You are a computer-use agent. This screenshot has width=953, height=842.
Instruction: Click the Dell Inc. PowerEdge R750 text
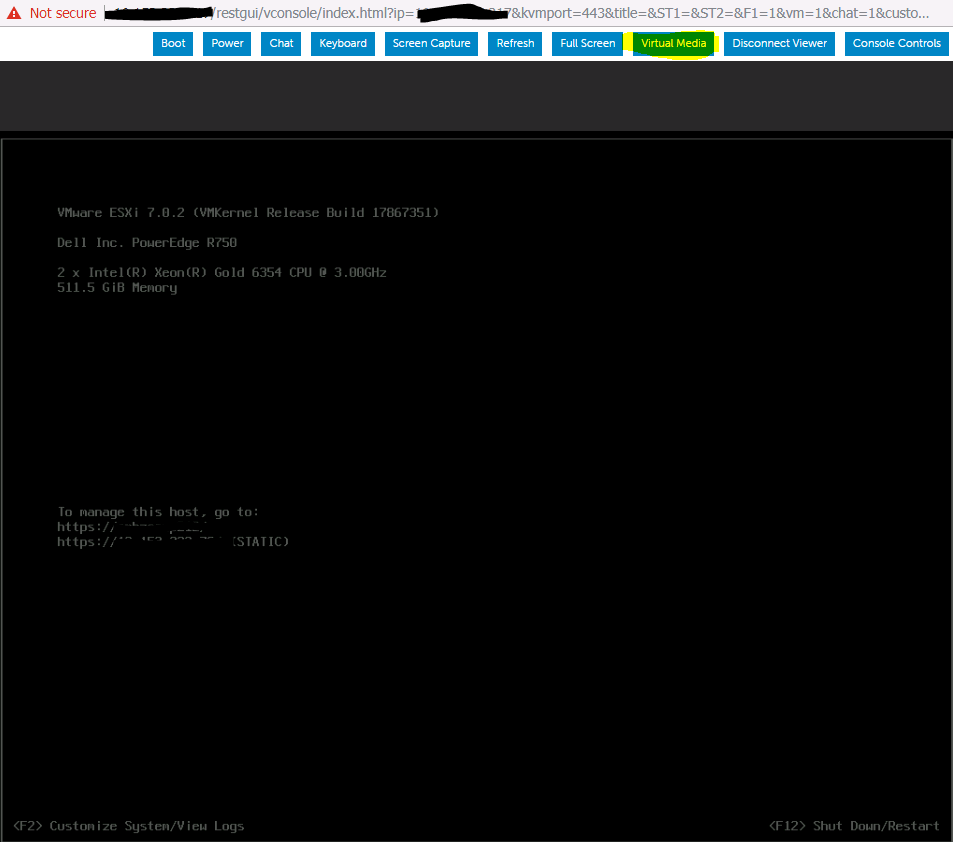pos(147,243)
